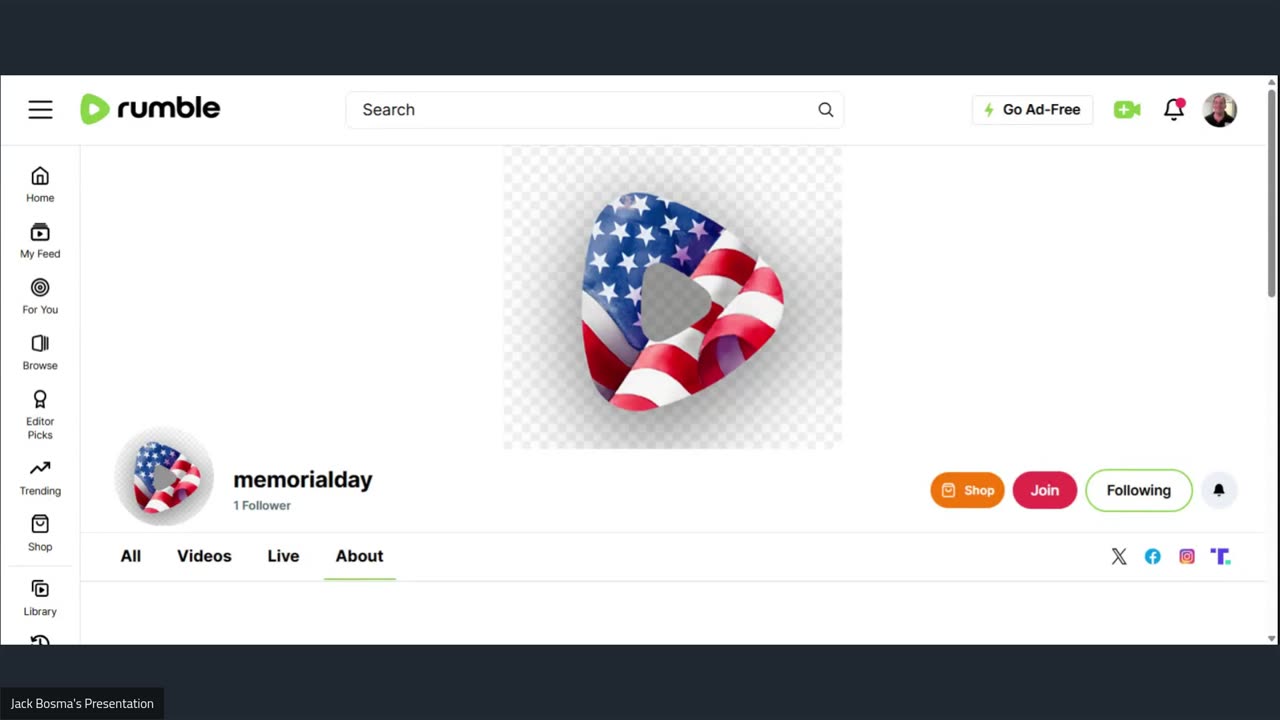
Task: Click the Search input field
Action: tap(595, 110)
